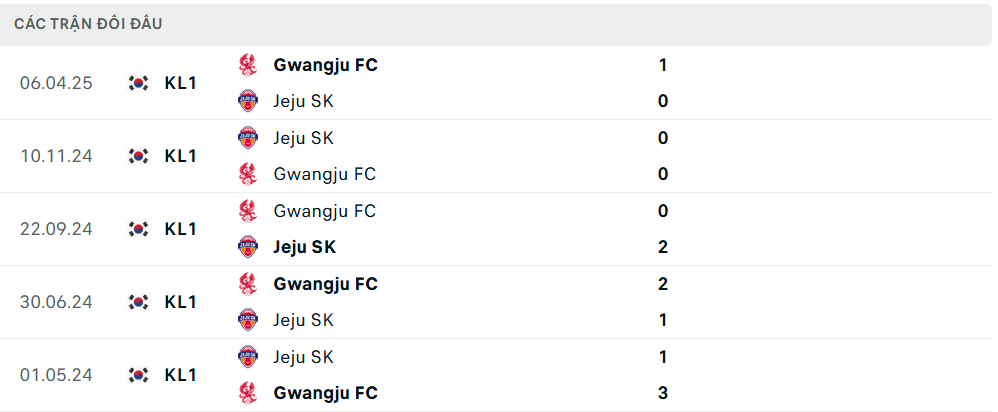Click South Korea flag beside 06.04.25
Image resolution: width=998 pixels, height=412 pixels.
pyautogui.click(x=138, y=83)
